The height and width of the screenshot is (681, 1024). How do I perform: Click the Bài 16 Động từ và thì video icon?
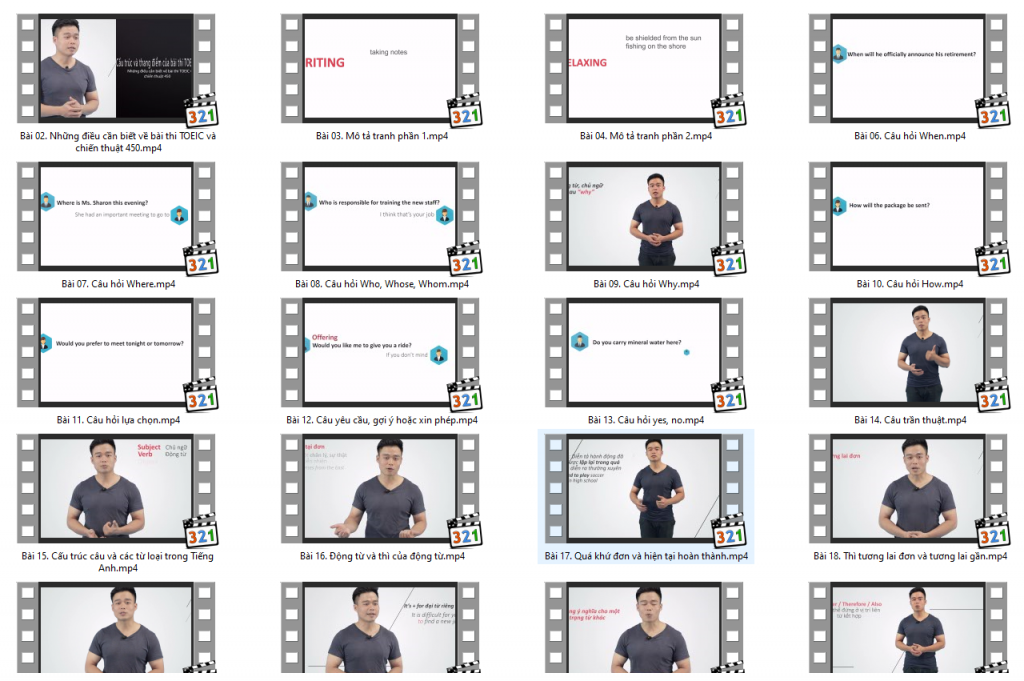(x=381, y=489)
